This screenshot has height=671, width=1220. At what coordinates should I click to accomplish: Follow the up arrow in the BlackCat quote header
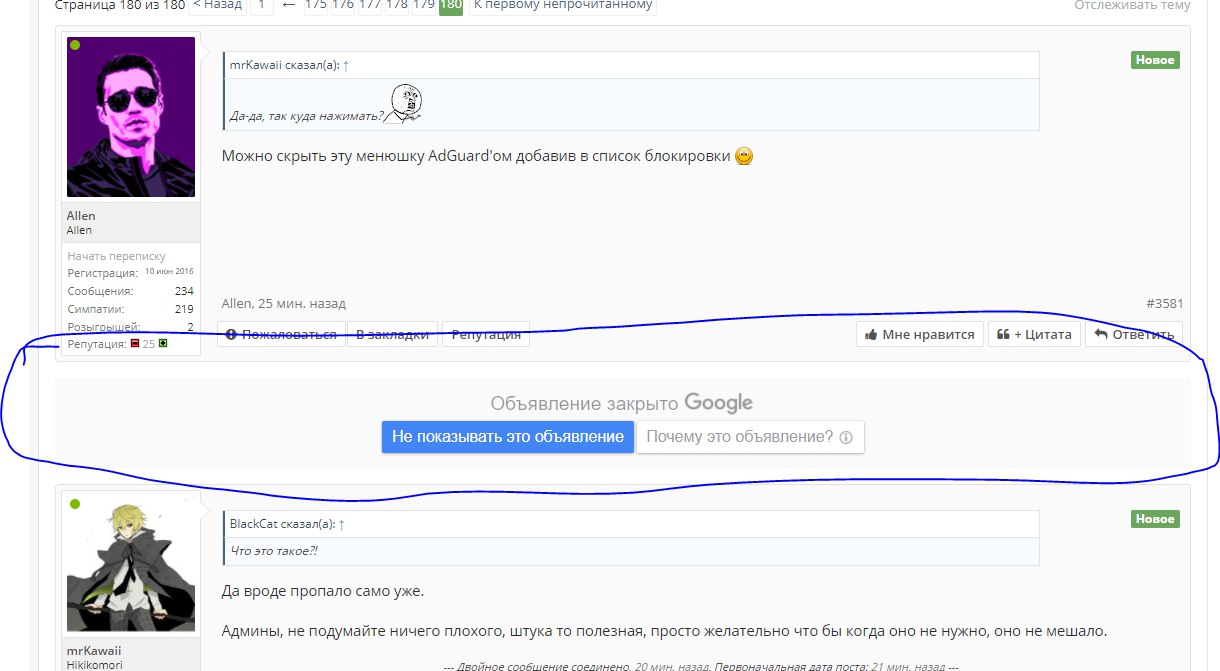pyautogui.click(x=341, y=524)
